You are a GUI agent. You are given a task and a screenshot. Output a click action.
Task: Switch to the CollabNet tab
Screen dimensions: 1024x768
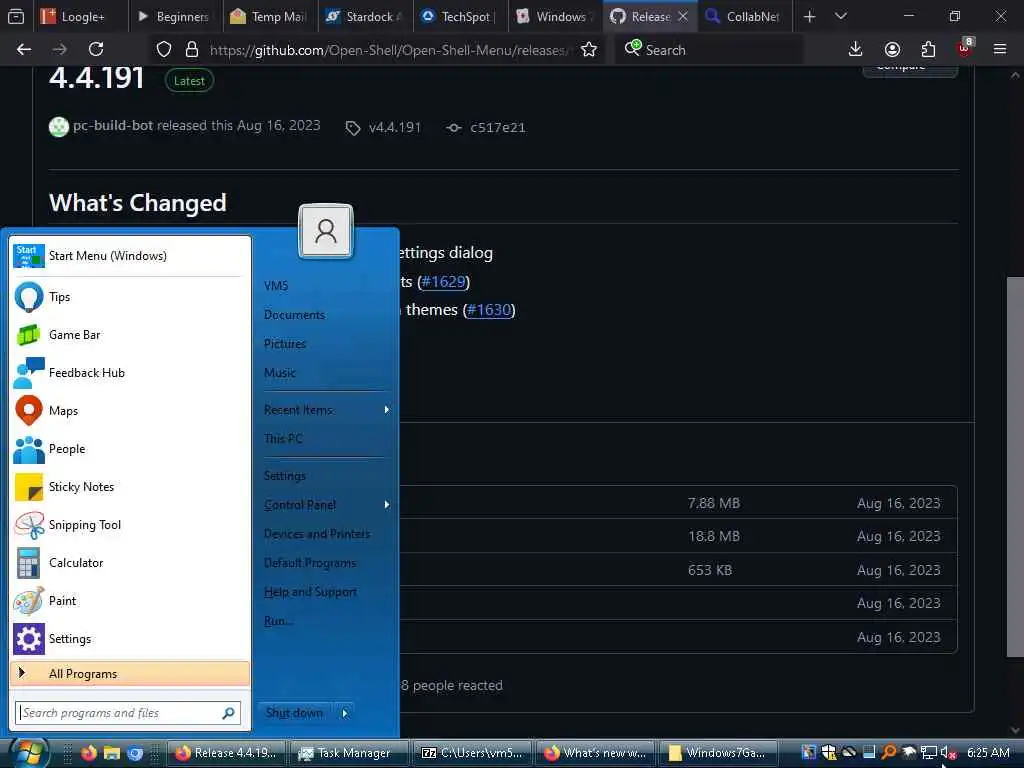coord(745,16)
